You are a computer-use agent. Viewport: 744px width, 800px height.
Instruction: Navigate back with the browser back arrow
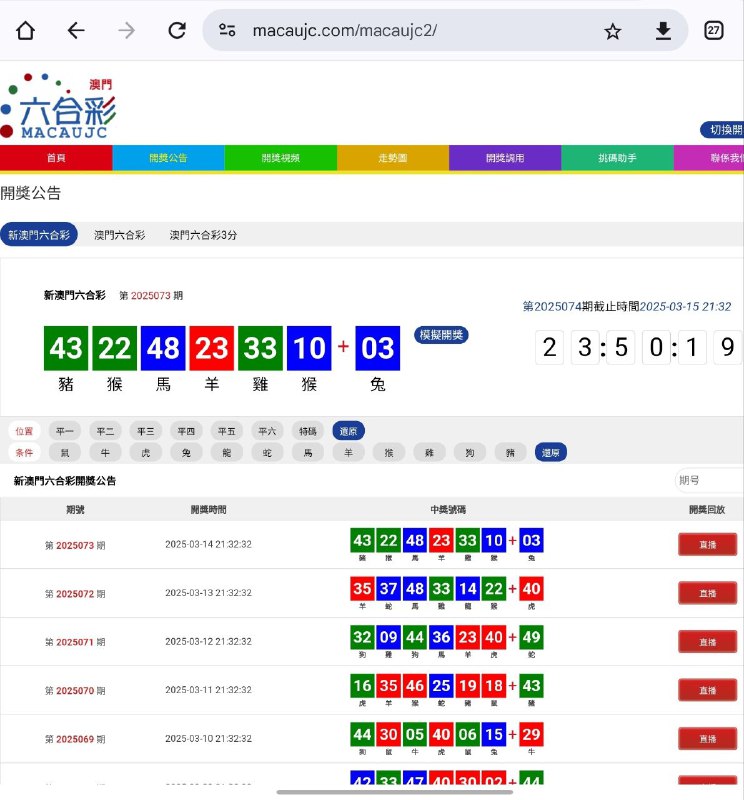pyautogui.click(x=76, y=31)
